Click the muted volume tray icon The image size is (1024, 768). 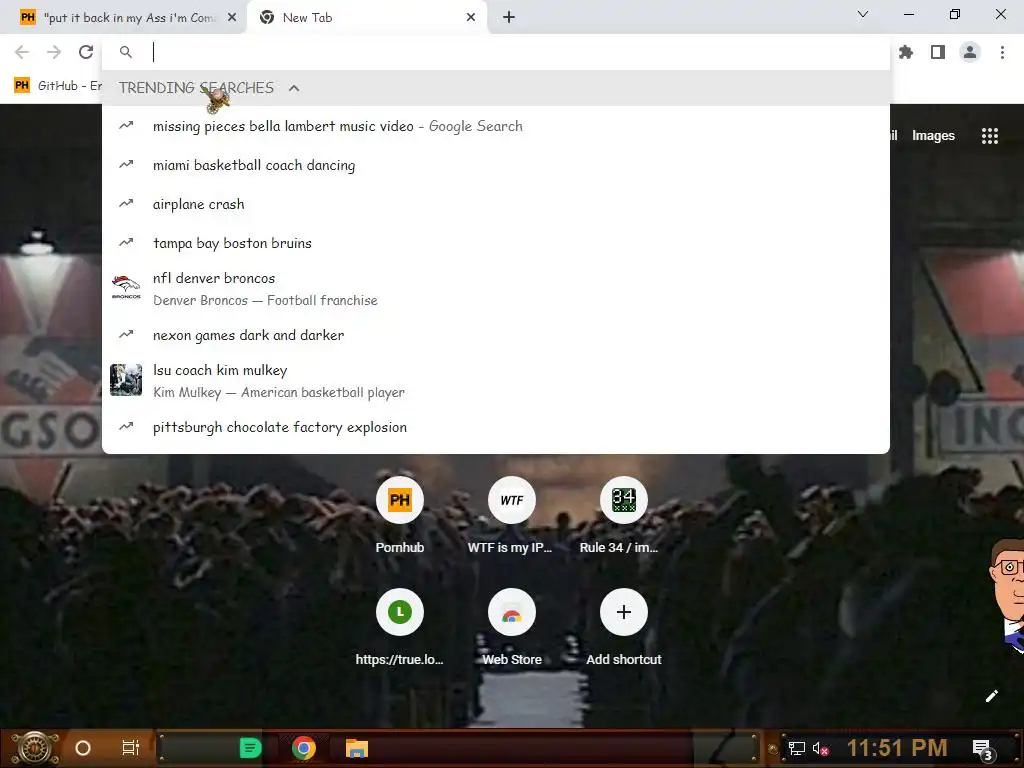821,748
